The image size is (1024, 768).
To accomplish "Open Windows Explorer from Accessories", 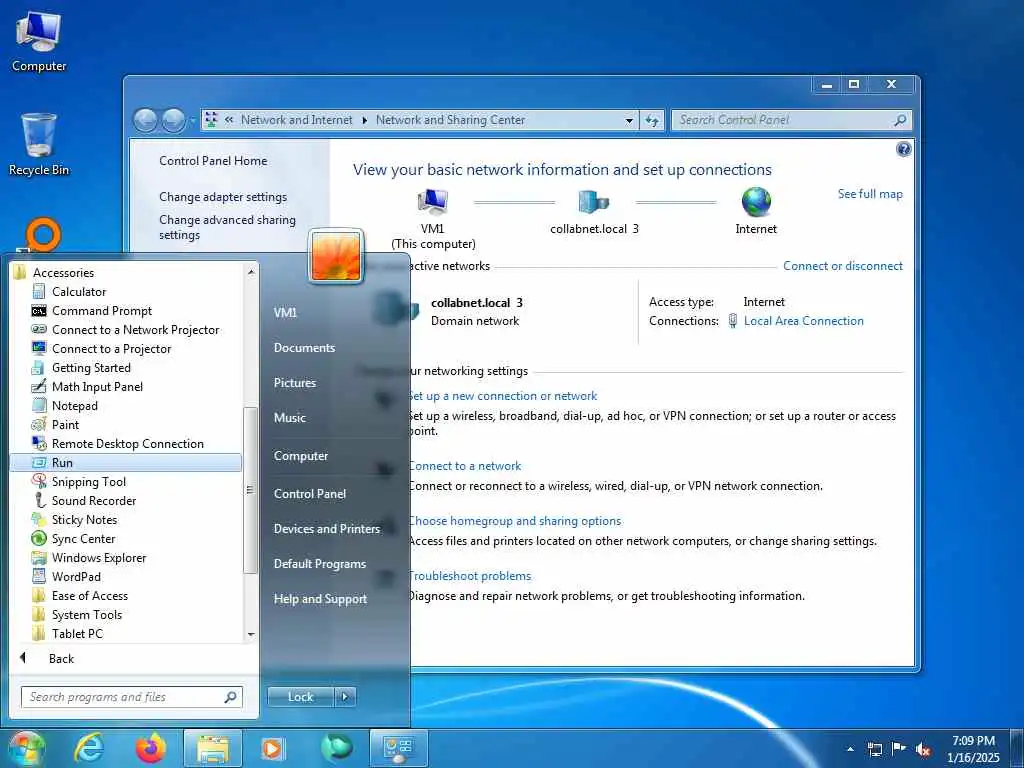I will [99, 558].
